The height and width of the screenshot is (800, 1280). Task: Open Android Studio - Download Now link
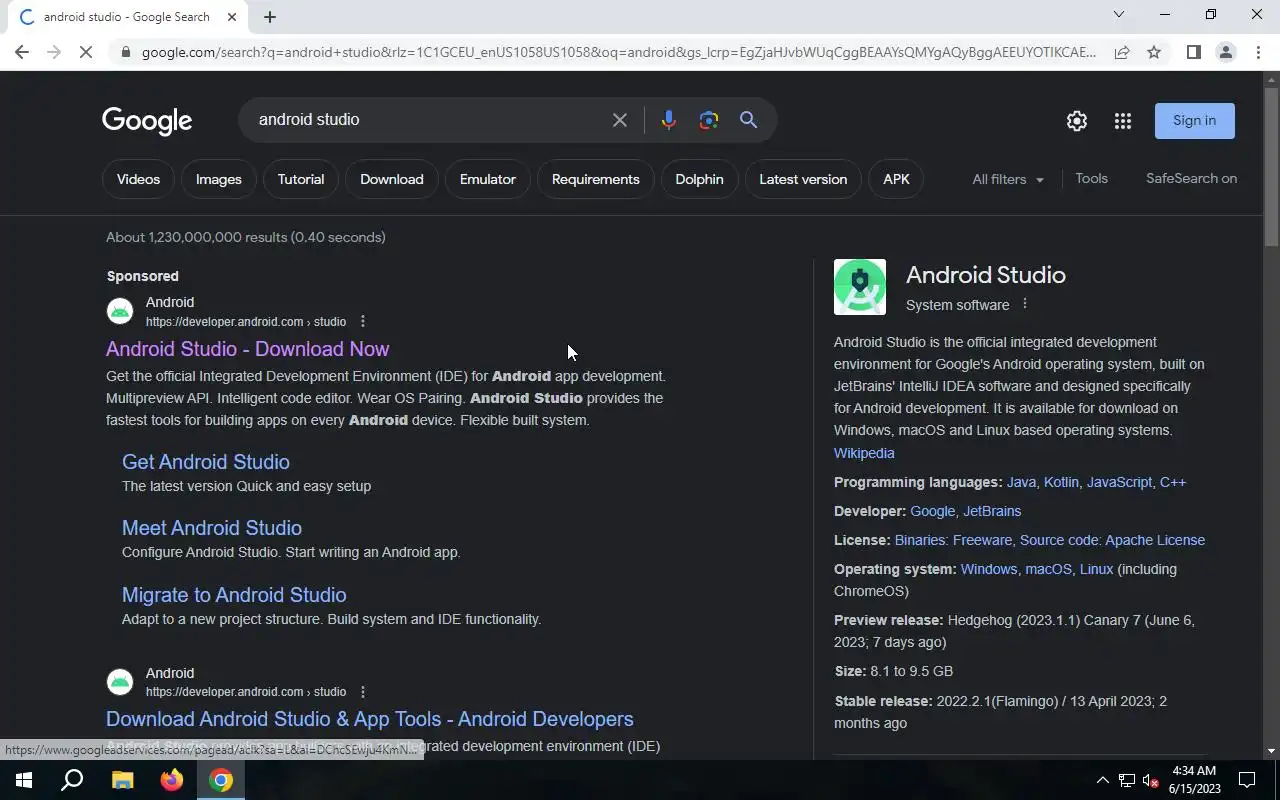248,349
